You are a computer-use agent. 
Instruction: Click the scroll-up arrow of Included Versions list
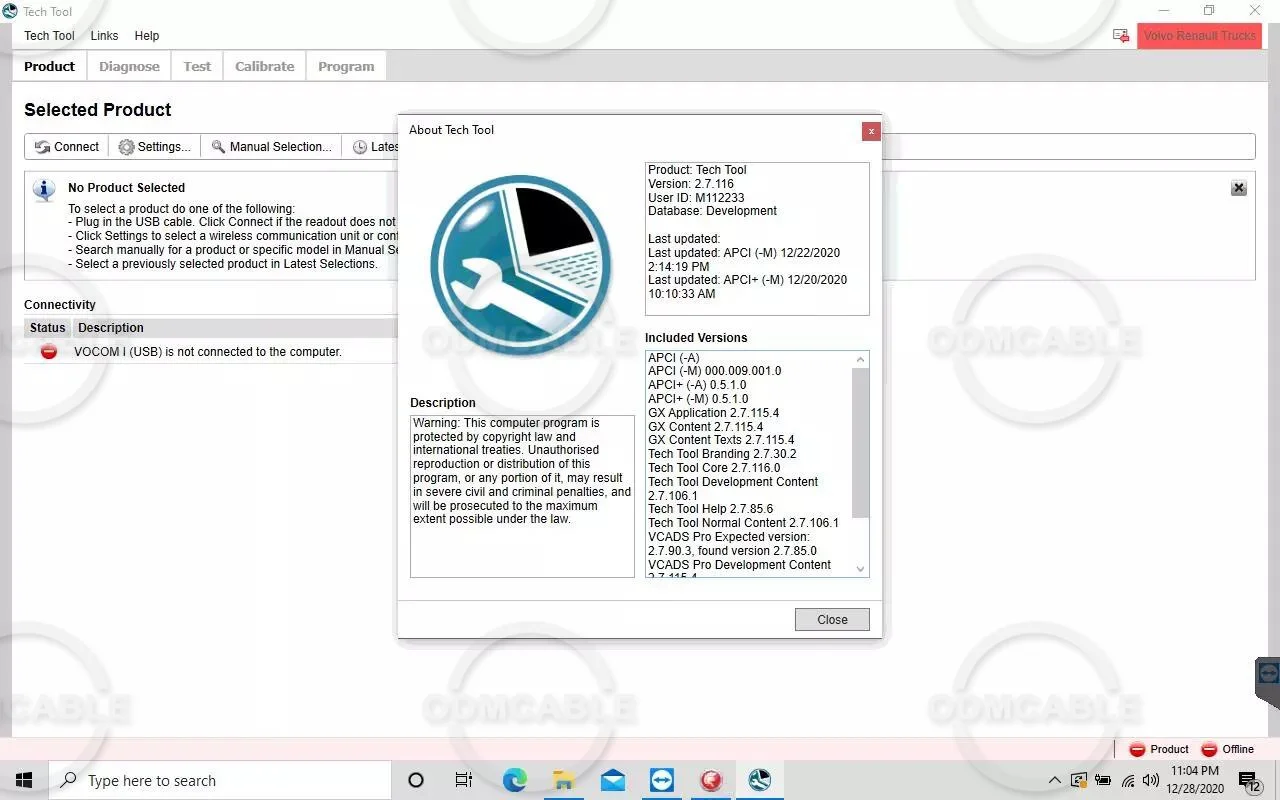point(860,359)
